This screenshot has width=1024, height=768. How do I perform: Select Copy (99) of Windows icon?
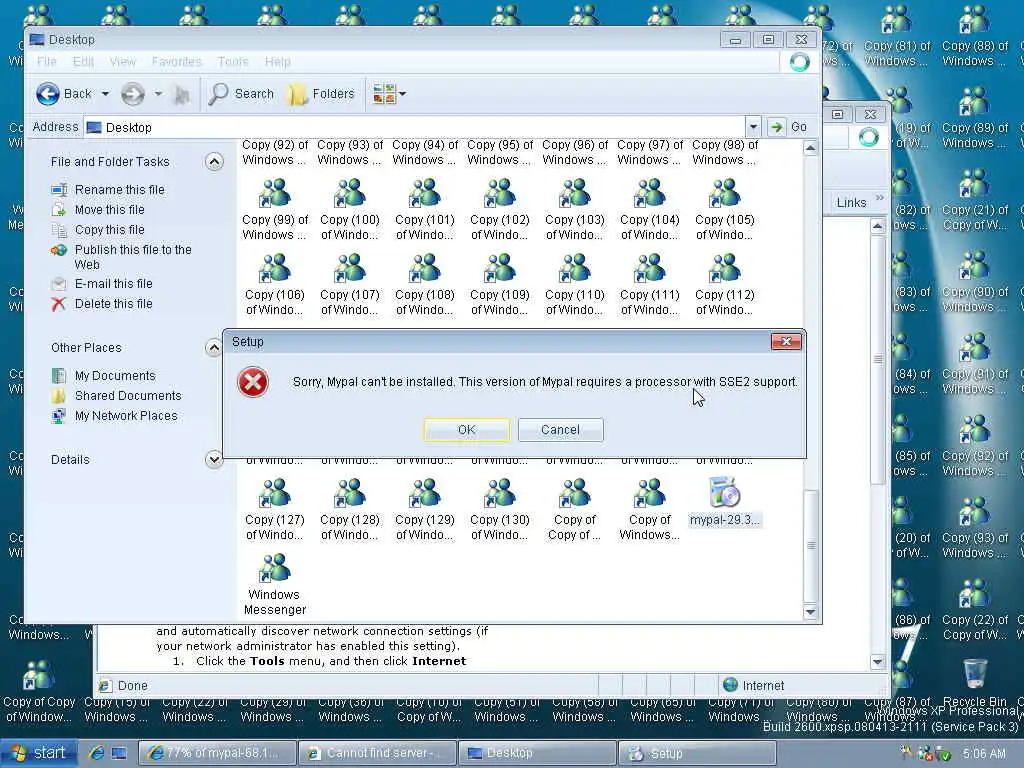274,209
